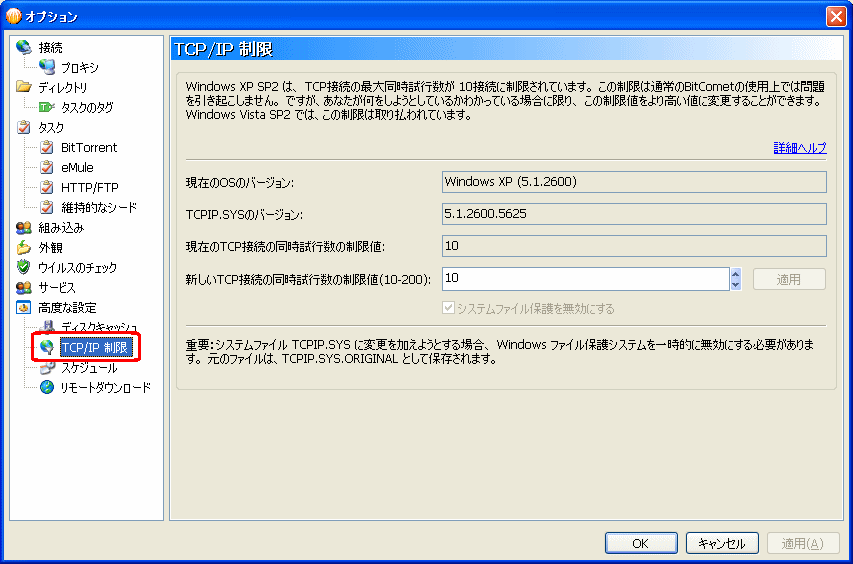This screenshot has width=853, height=564.
Task: Open the プロキシ settings page
Action: point(80,68)
